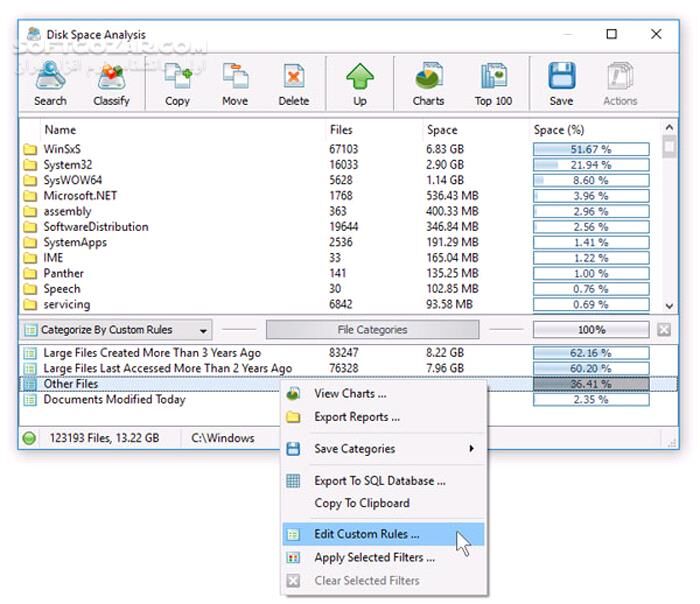Open the Charts view
This screenshot has width=700, height=604.
tap(428, 83)
